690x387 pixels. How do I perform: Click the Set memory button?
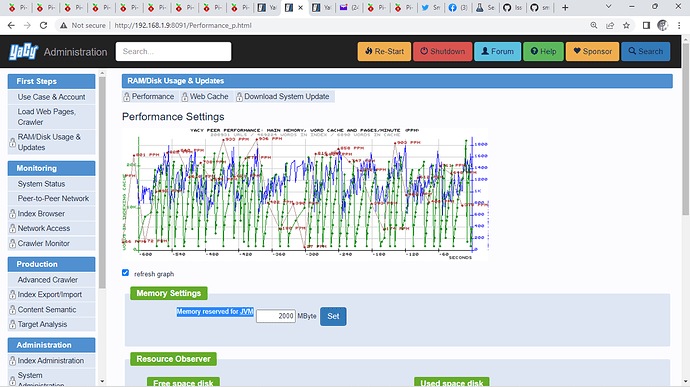point(333,316)
